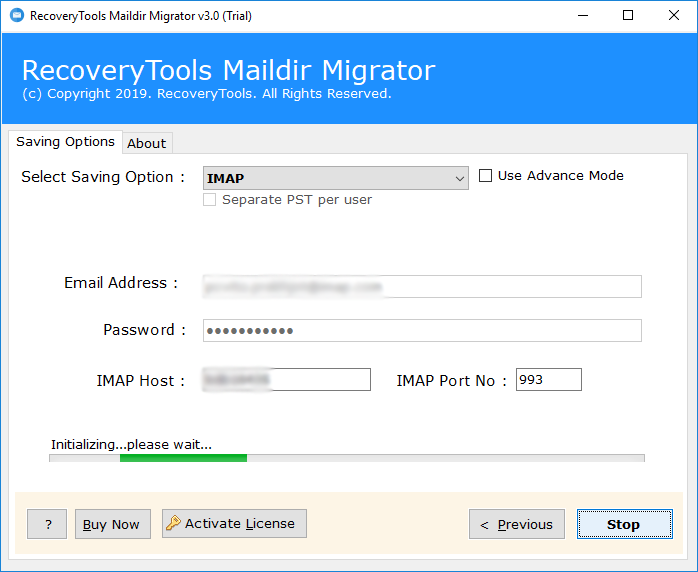Viewport: 698px width, 572px height.
Task: Click the 'Select Saving Option :' label
Action: pyautogui.click(x=103, y=177)
